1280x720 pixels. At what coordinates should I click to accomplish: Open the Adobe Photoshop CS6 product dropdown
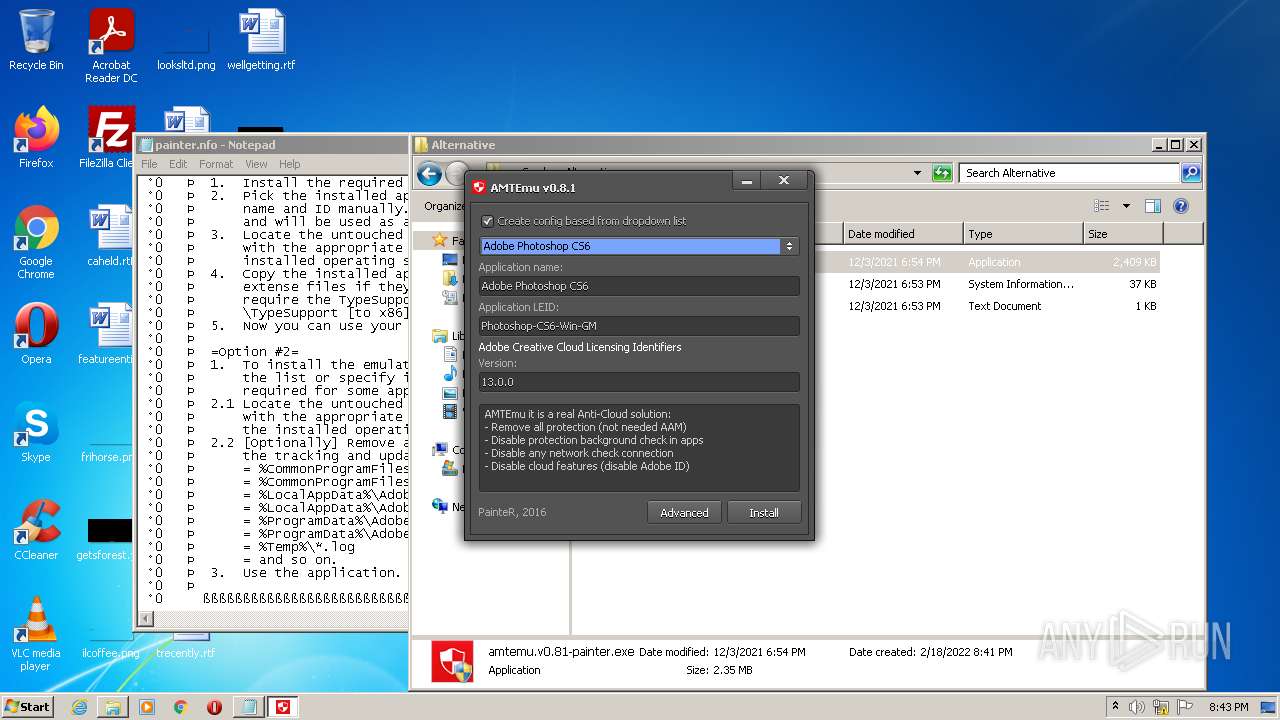point(639,246)
